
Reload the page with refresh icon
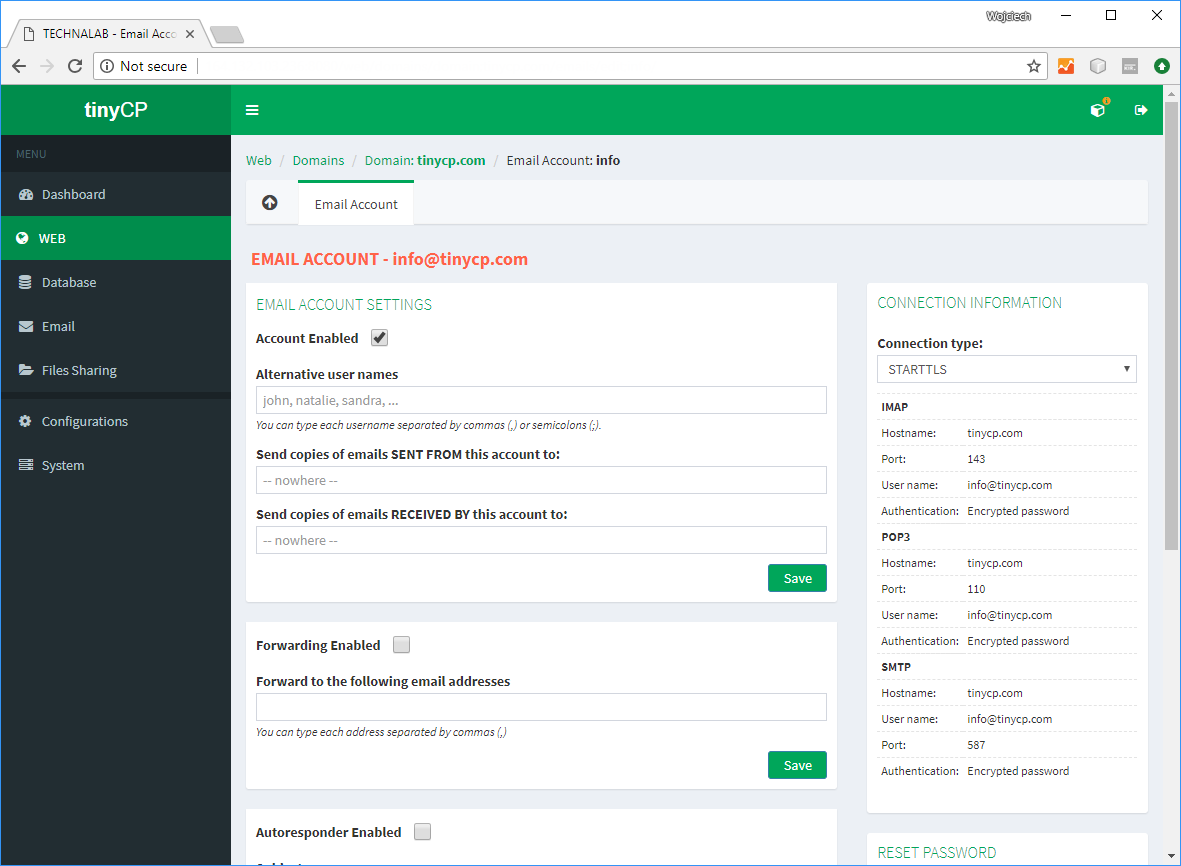[75, 66]
